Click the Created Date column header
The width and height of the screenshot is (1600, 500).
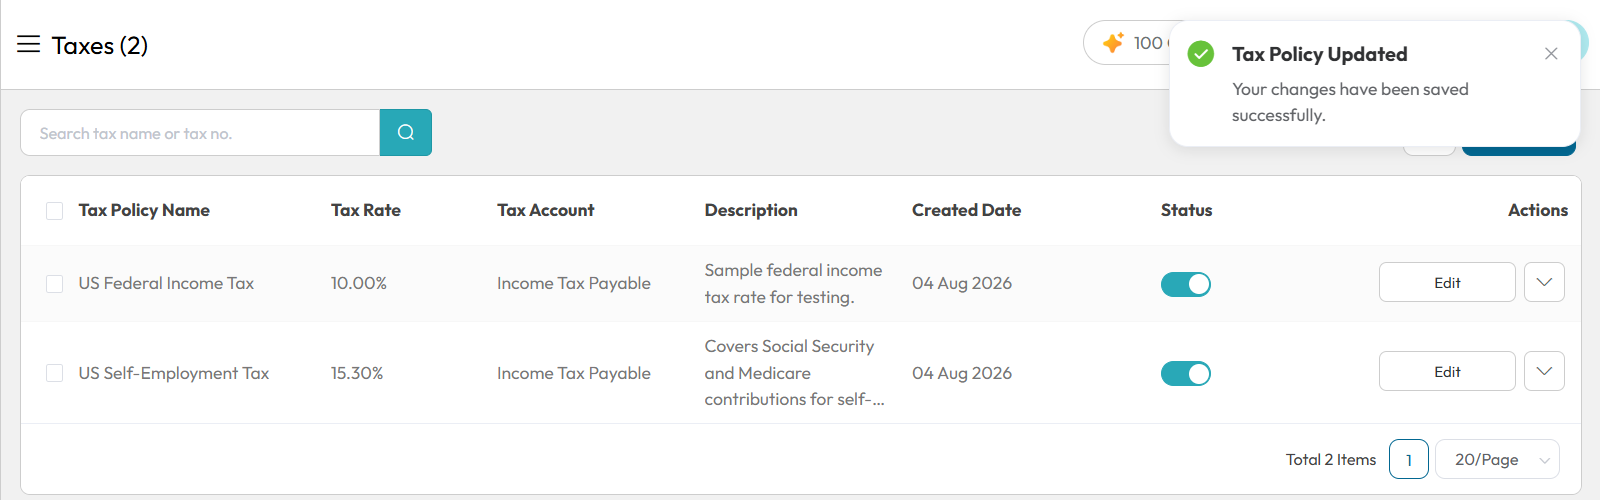click(x=966, y=210)
